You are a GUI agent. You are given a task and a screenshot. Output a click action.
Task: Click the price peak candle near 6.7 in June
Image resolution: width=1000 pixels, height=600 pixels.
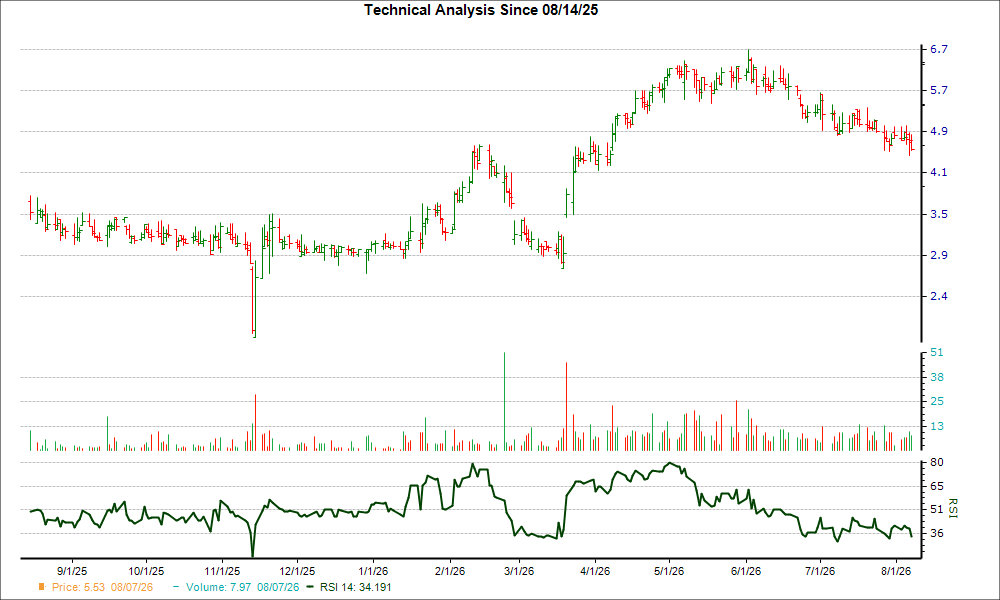pos(749,65)
